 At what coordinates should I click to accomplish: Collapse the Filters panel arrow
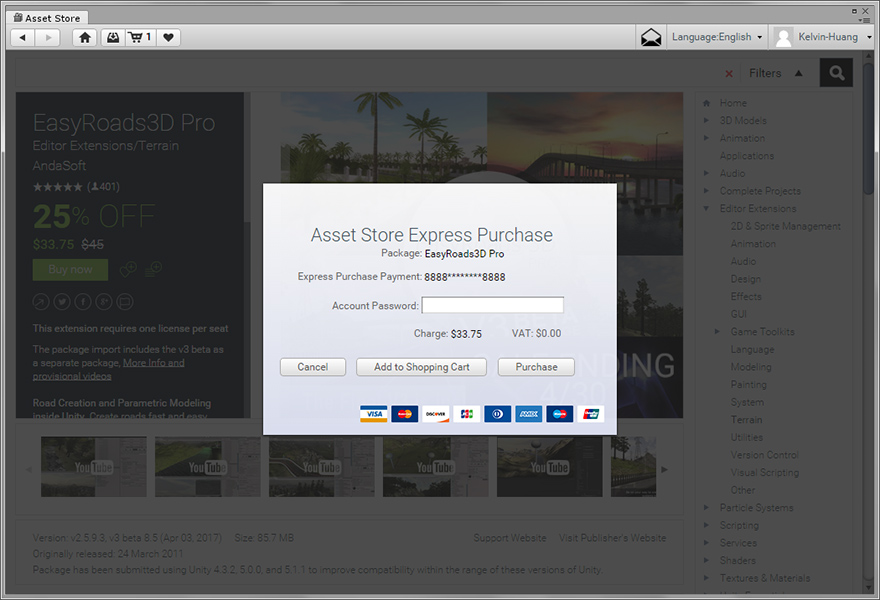pos(798,73)
